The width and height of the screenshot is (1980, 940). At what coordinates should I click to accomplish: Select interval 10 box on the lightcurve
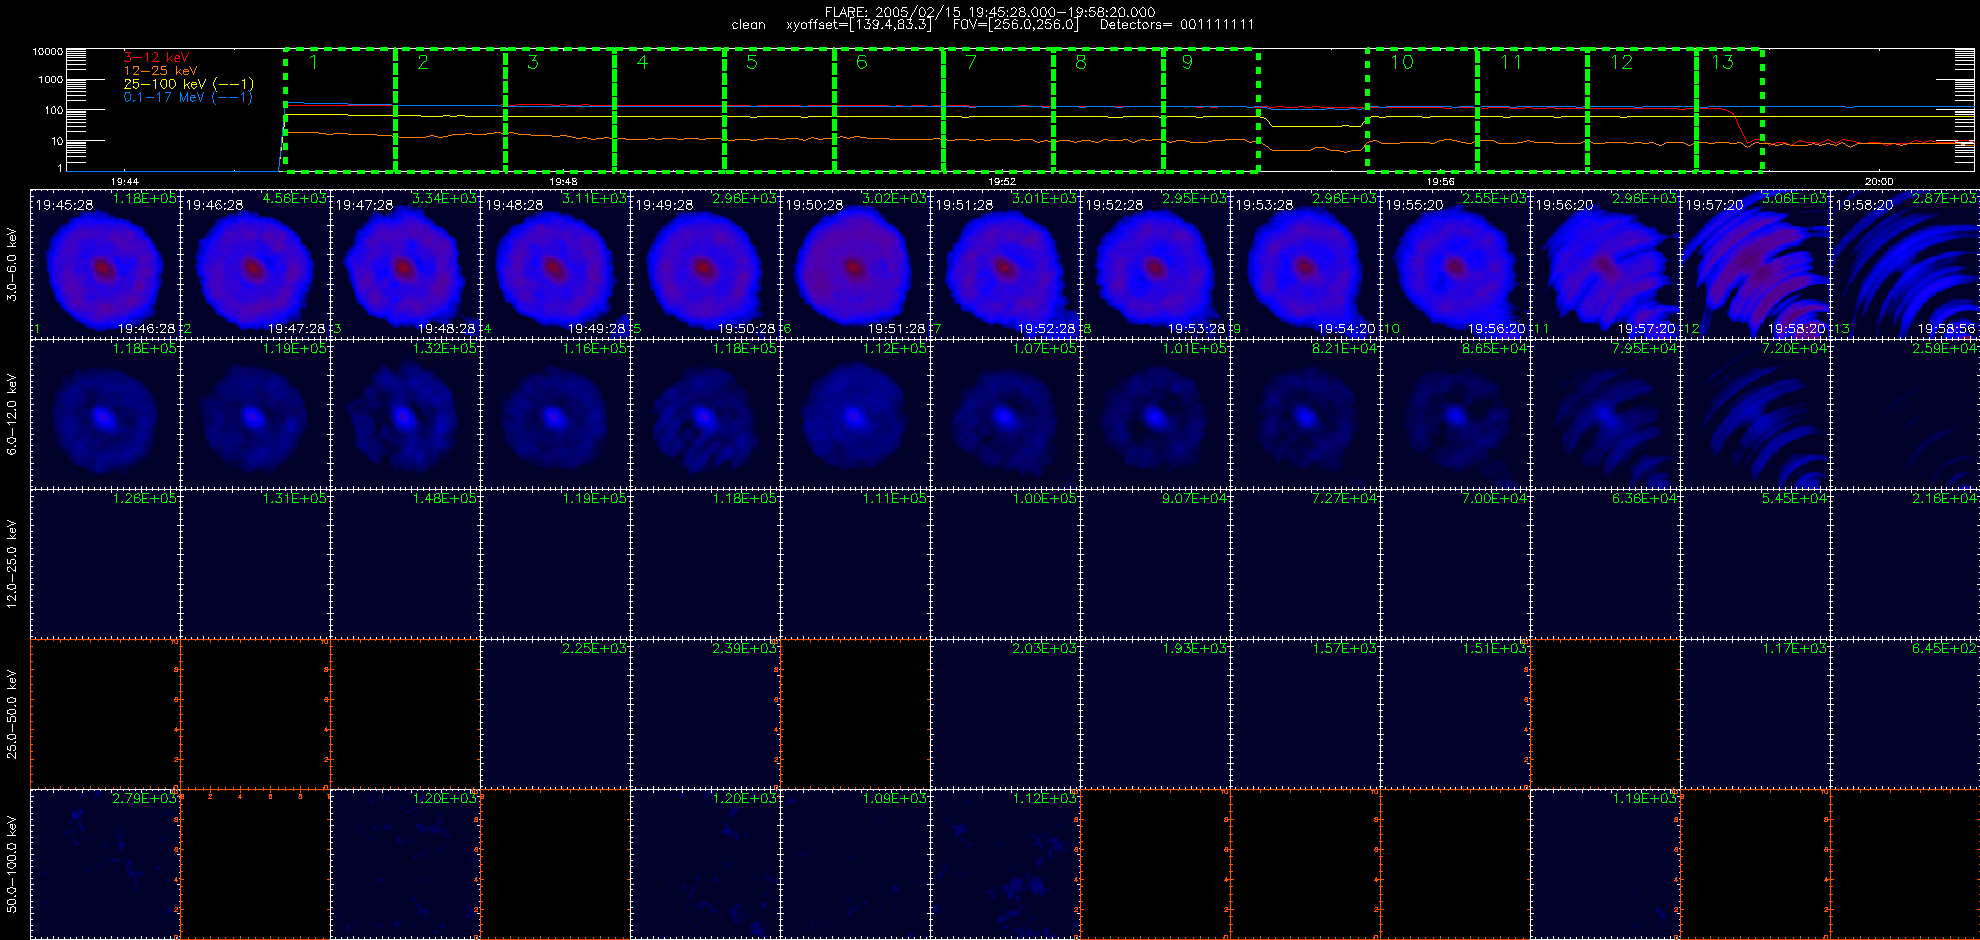(x=1422, y=110)
